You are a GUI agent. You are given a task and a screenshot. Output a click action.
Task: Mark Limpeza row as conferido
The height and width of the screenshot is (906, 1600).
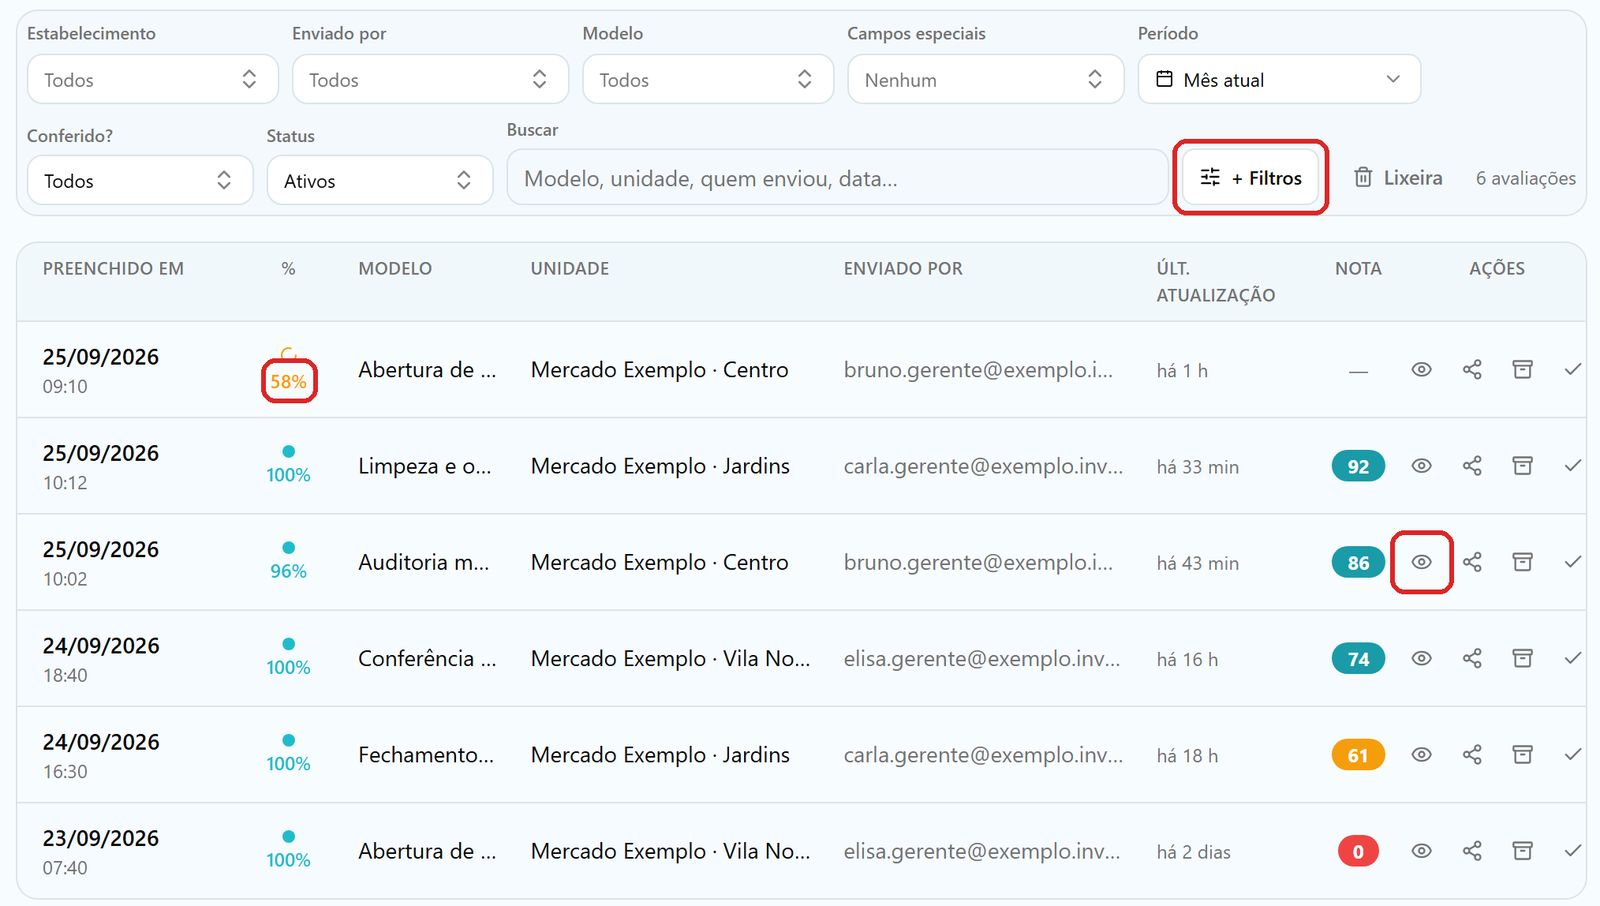pos(1573,466)
